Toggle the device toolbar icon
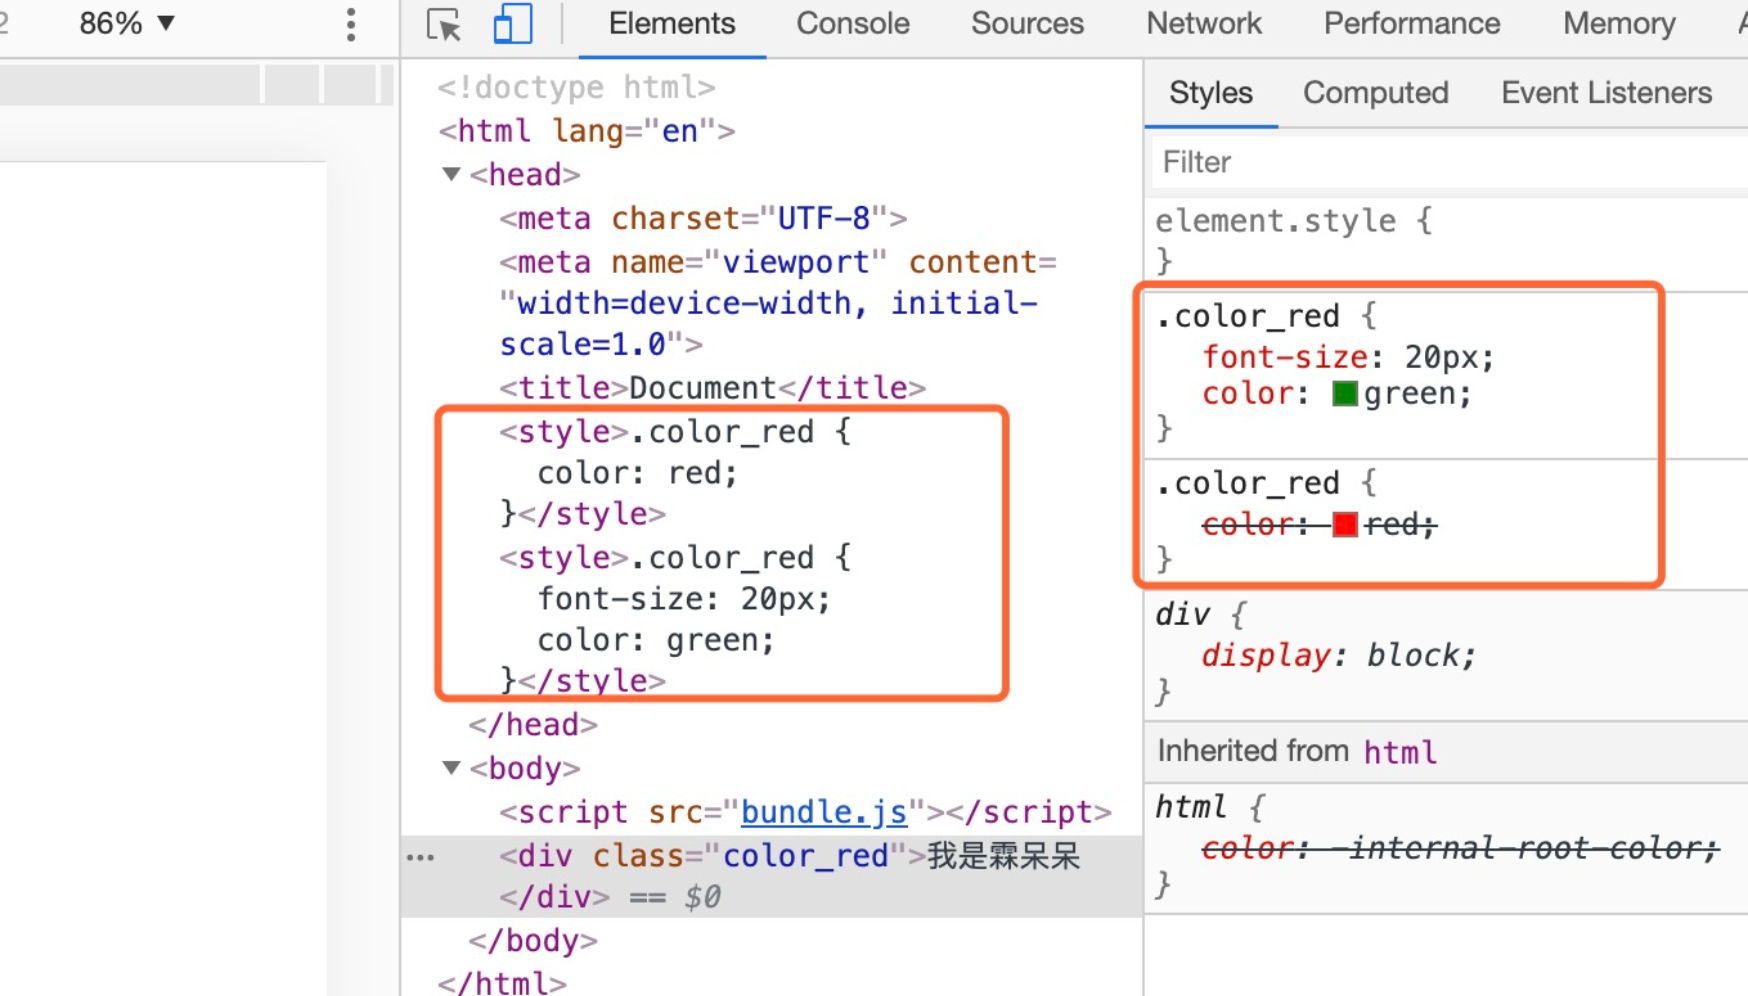The width and height of the screenshot is (1748, 996). pyautogui.click(x=512, y=24)
